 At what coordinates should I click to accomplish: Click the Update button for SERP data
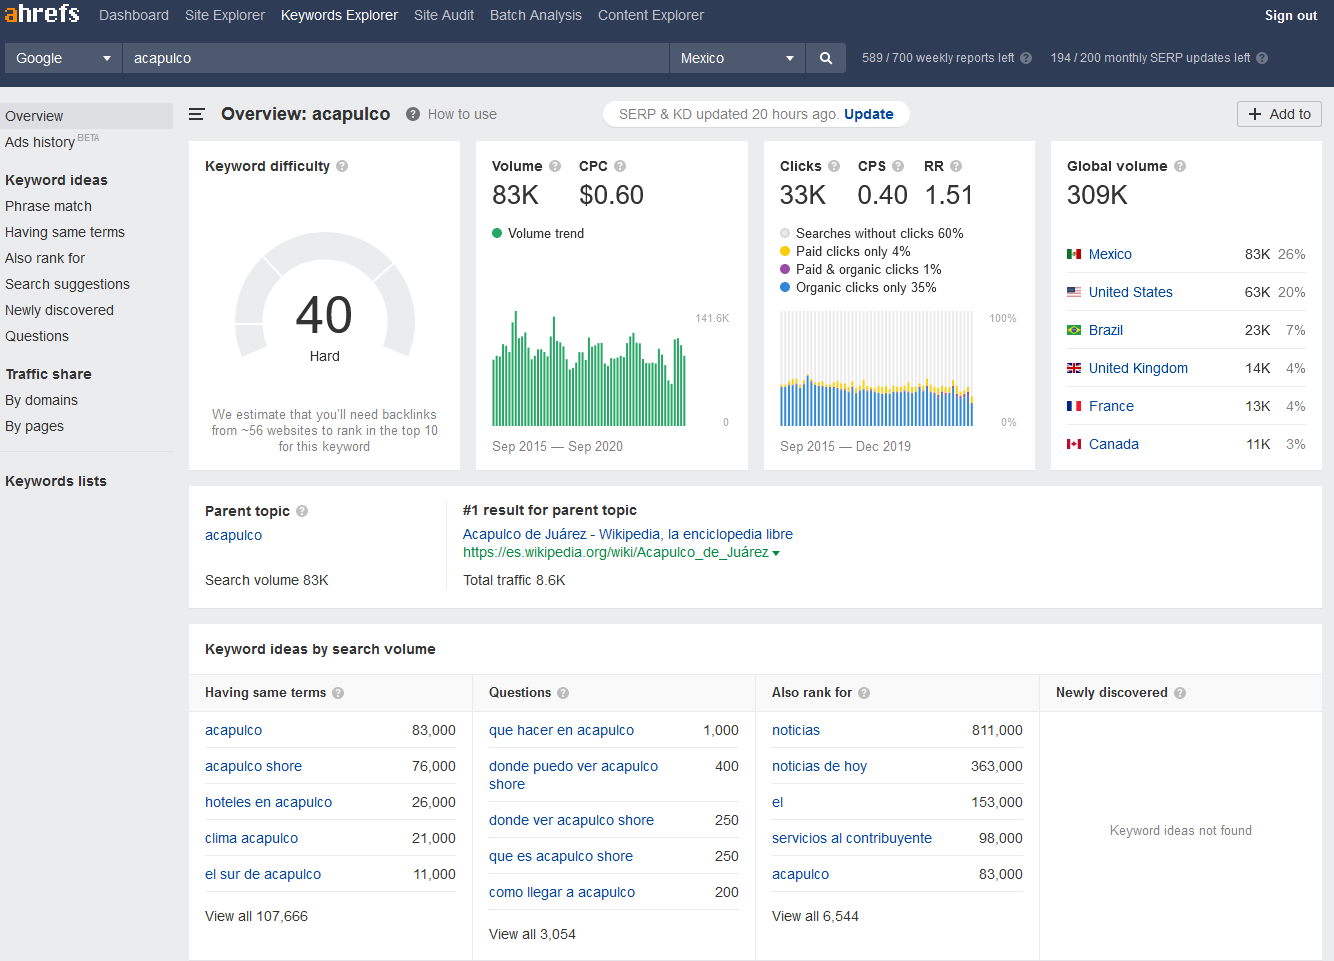click(x=868, y=114)
